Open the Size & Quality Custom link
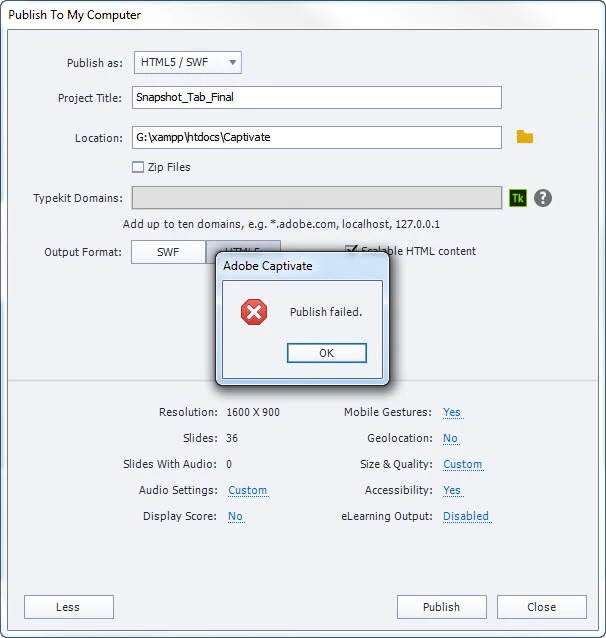This screenshot has width=606, height=638. point(462,464)
